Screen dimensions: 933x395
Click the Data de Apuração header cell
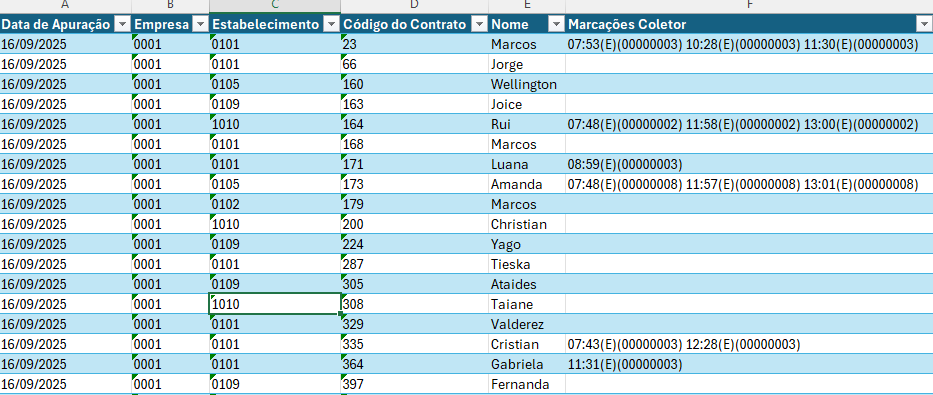pyautogui.click(x=65, y=24)
